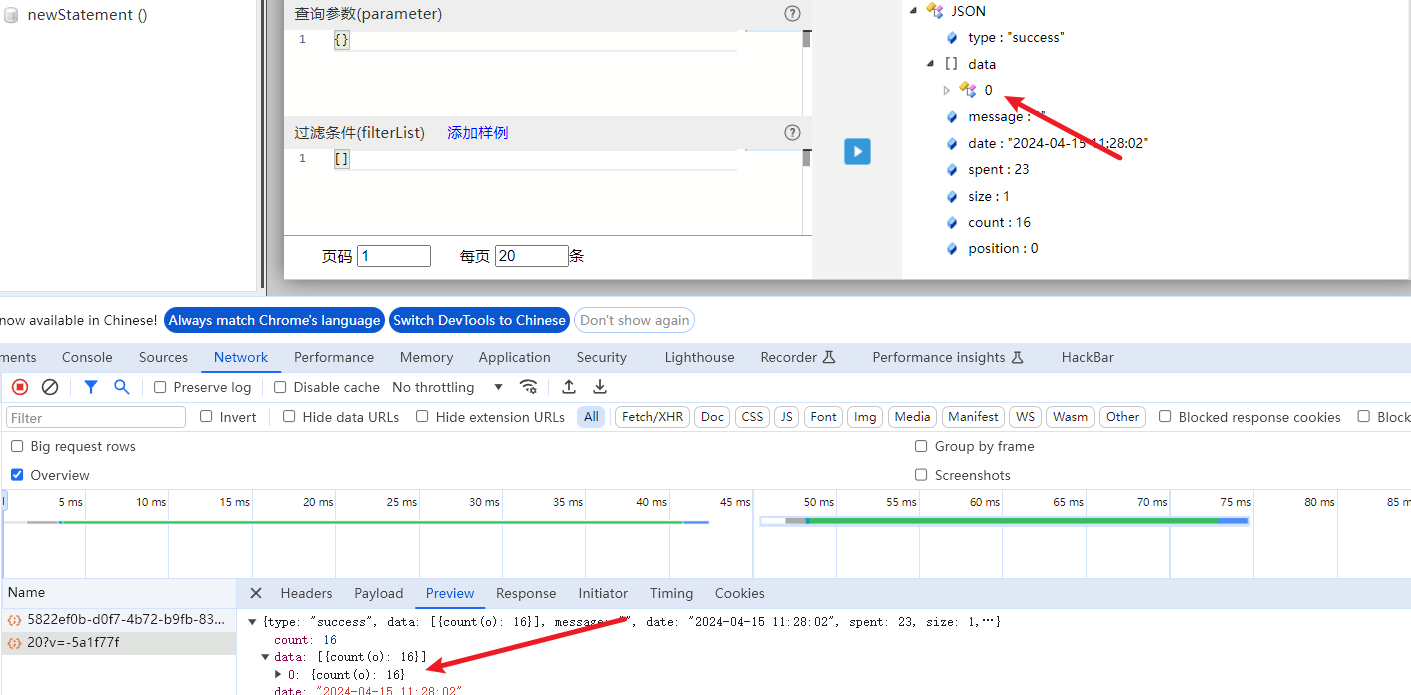Image resolution: width=1411 pixels, height=695 pixels.
Task: Click the filterList editor scrollbar
Action: click(806, 158)
